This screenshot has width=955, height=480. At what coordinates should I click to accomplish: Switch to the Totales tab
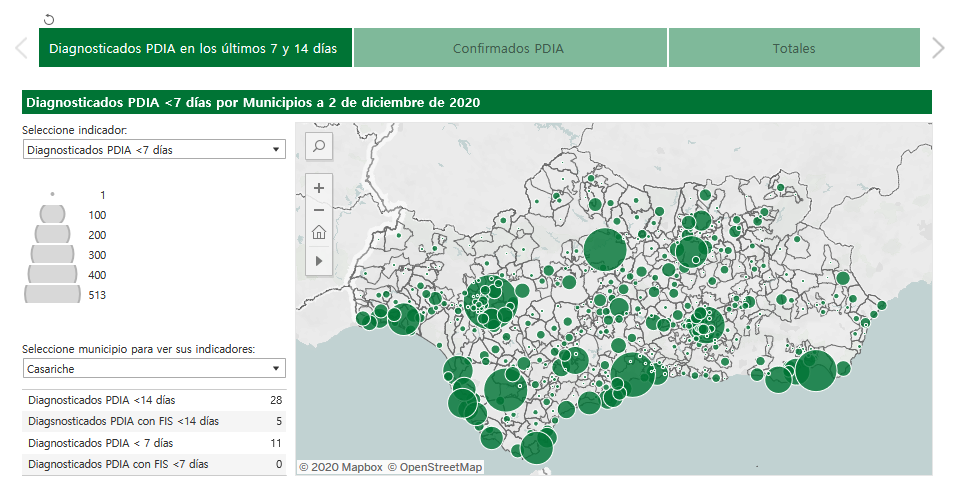pyautogui.click(x=793, y=48)
